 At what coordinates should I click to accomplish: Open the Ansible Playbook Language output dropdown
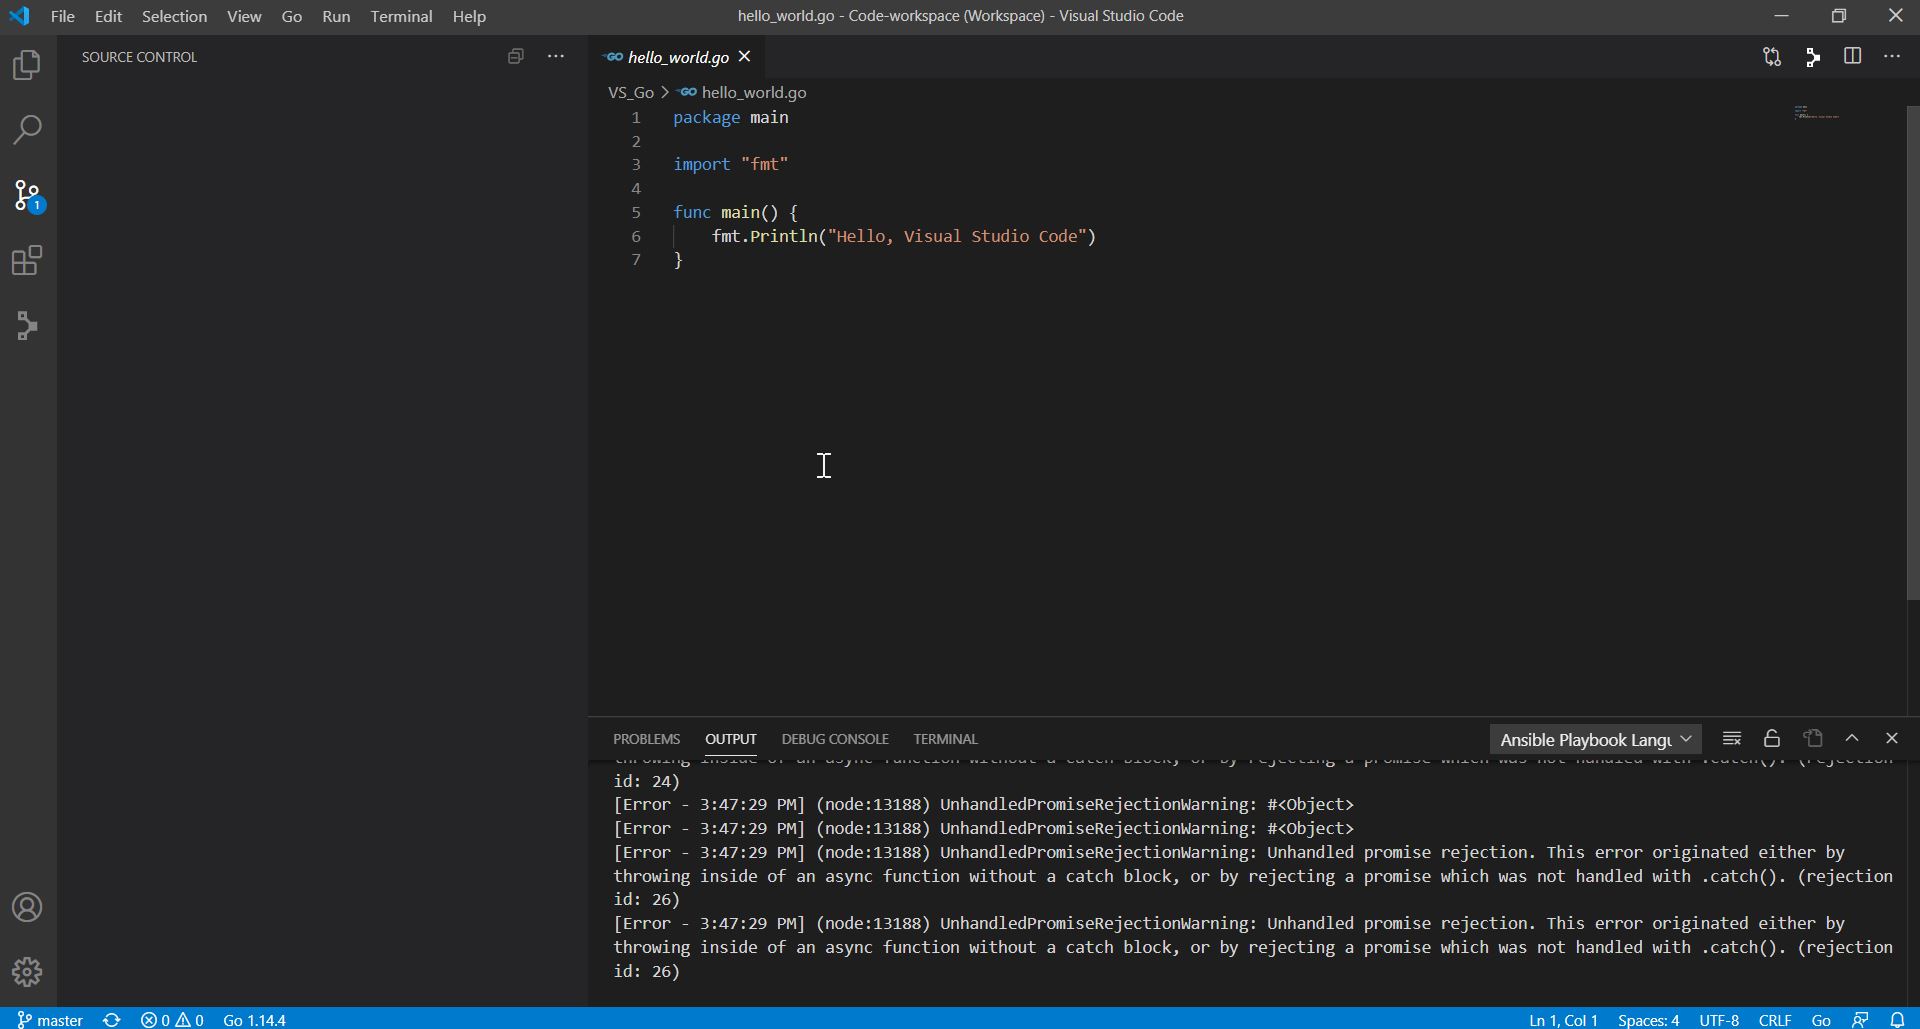(x=1595, y=739)
